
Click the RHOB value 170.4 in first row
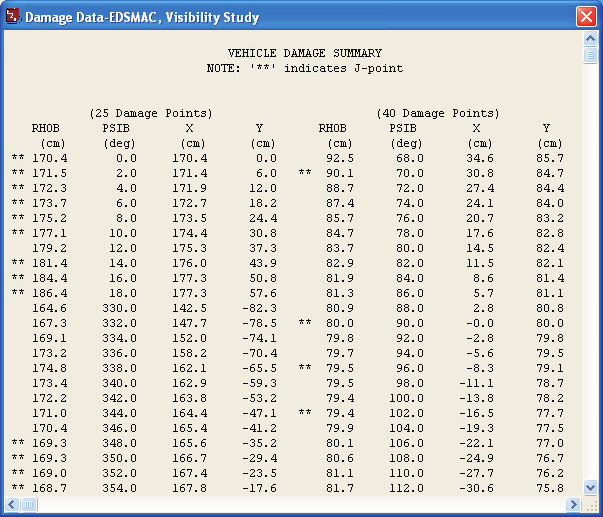click(50, 158)
